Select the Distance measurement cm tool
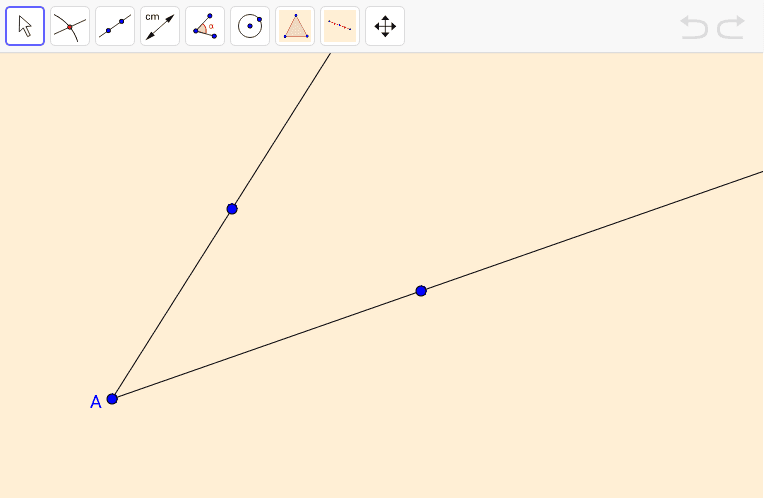The image size is (765, 500). tap(160, 26)
